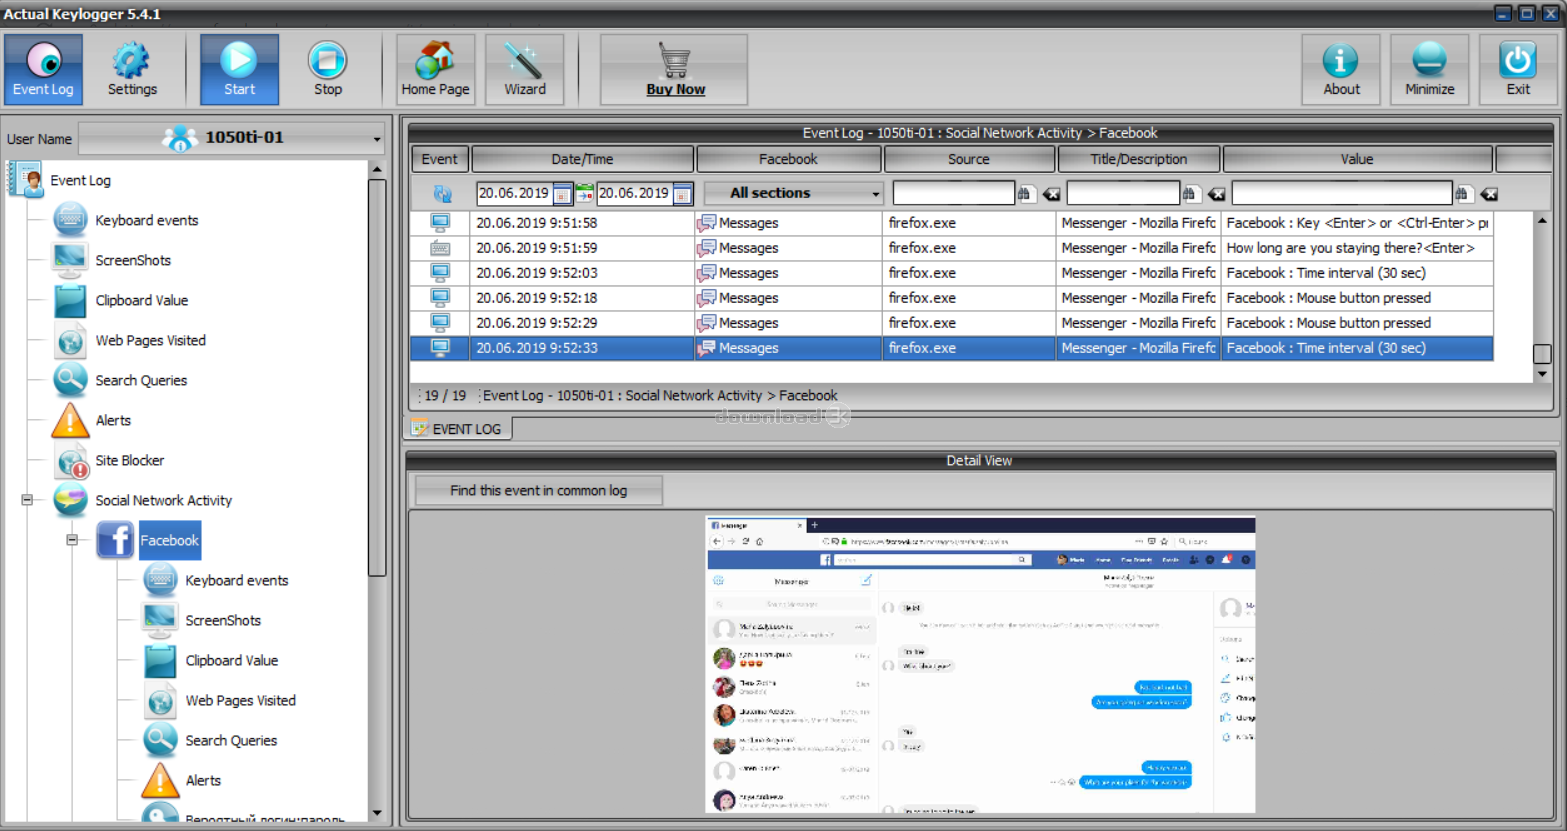Open the Settings gear

pos(132,69)
